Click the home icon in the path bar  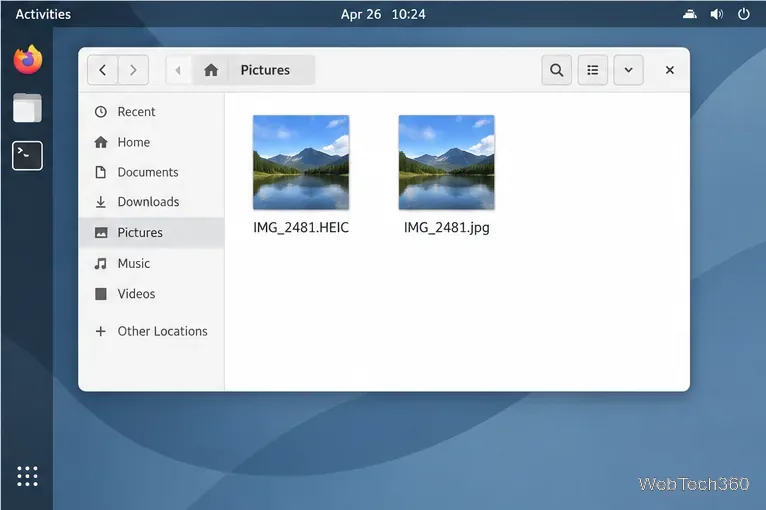coord(211,70)
